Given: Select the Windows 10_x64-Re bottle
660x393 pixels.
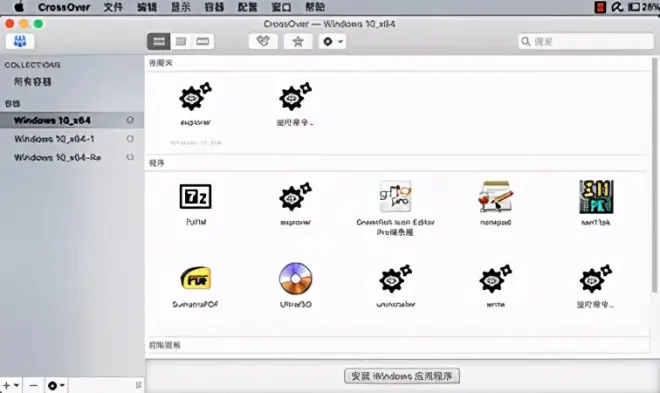Looking at the screenshot, I should pyautogui.click(x=72, y=157).
